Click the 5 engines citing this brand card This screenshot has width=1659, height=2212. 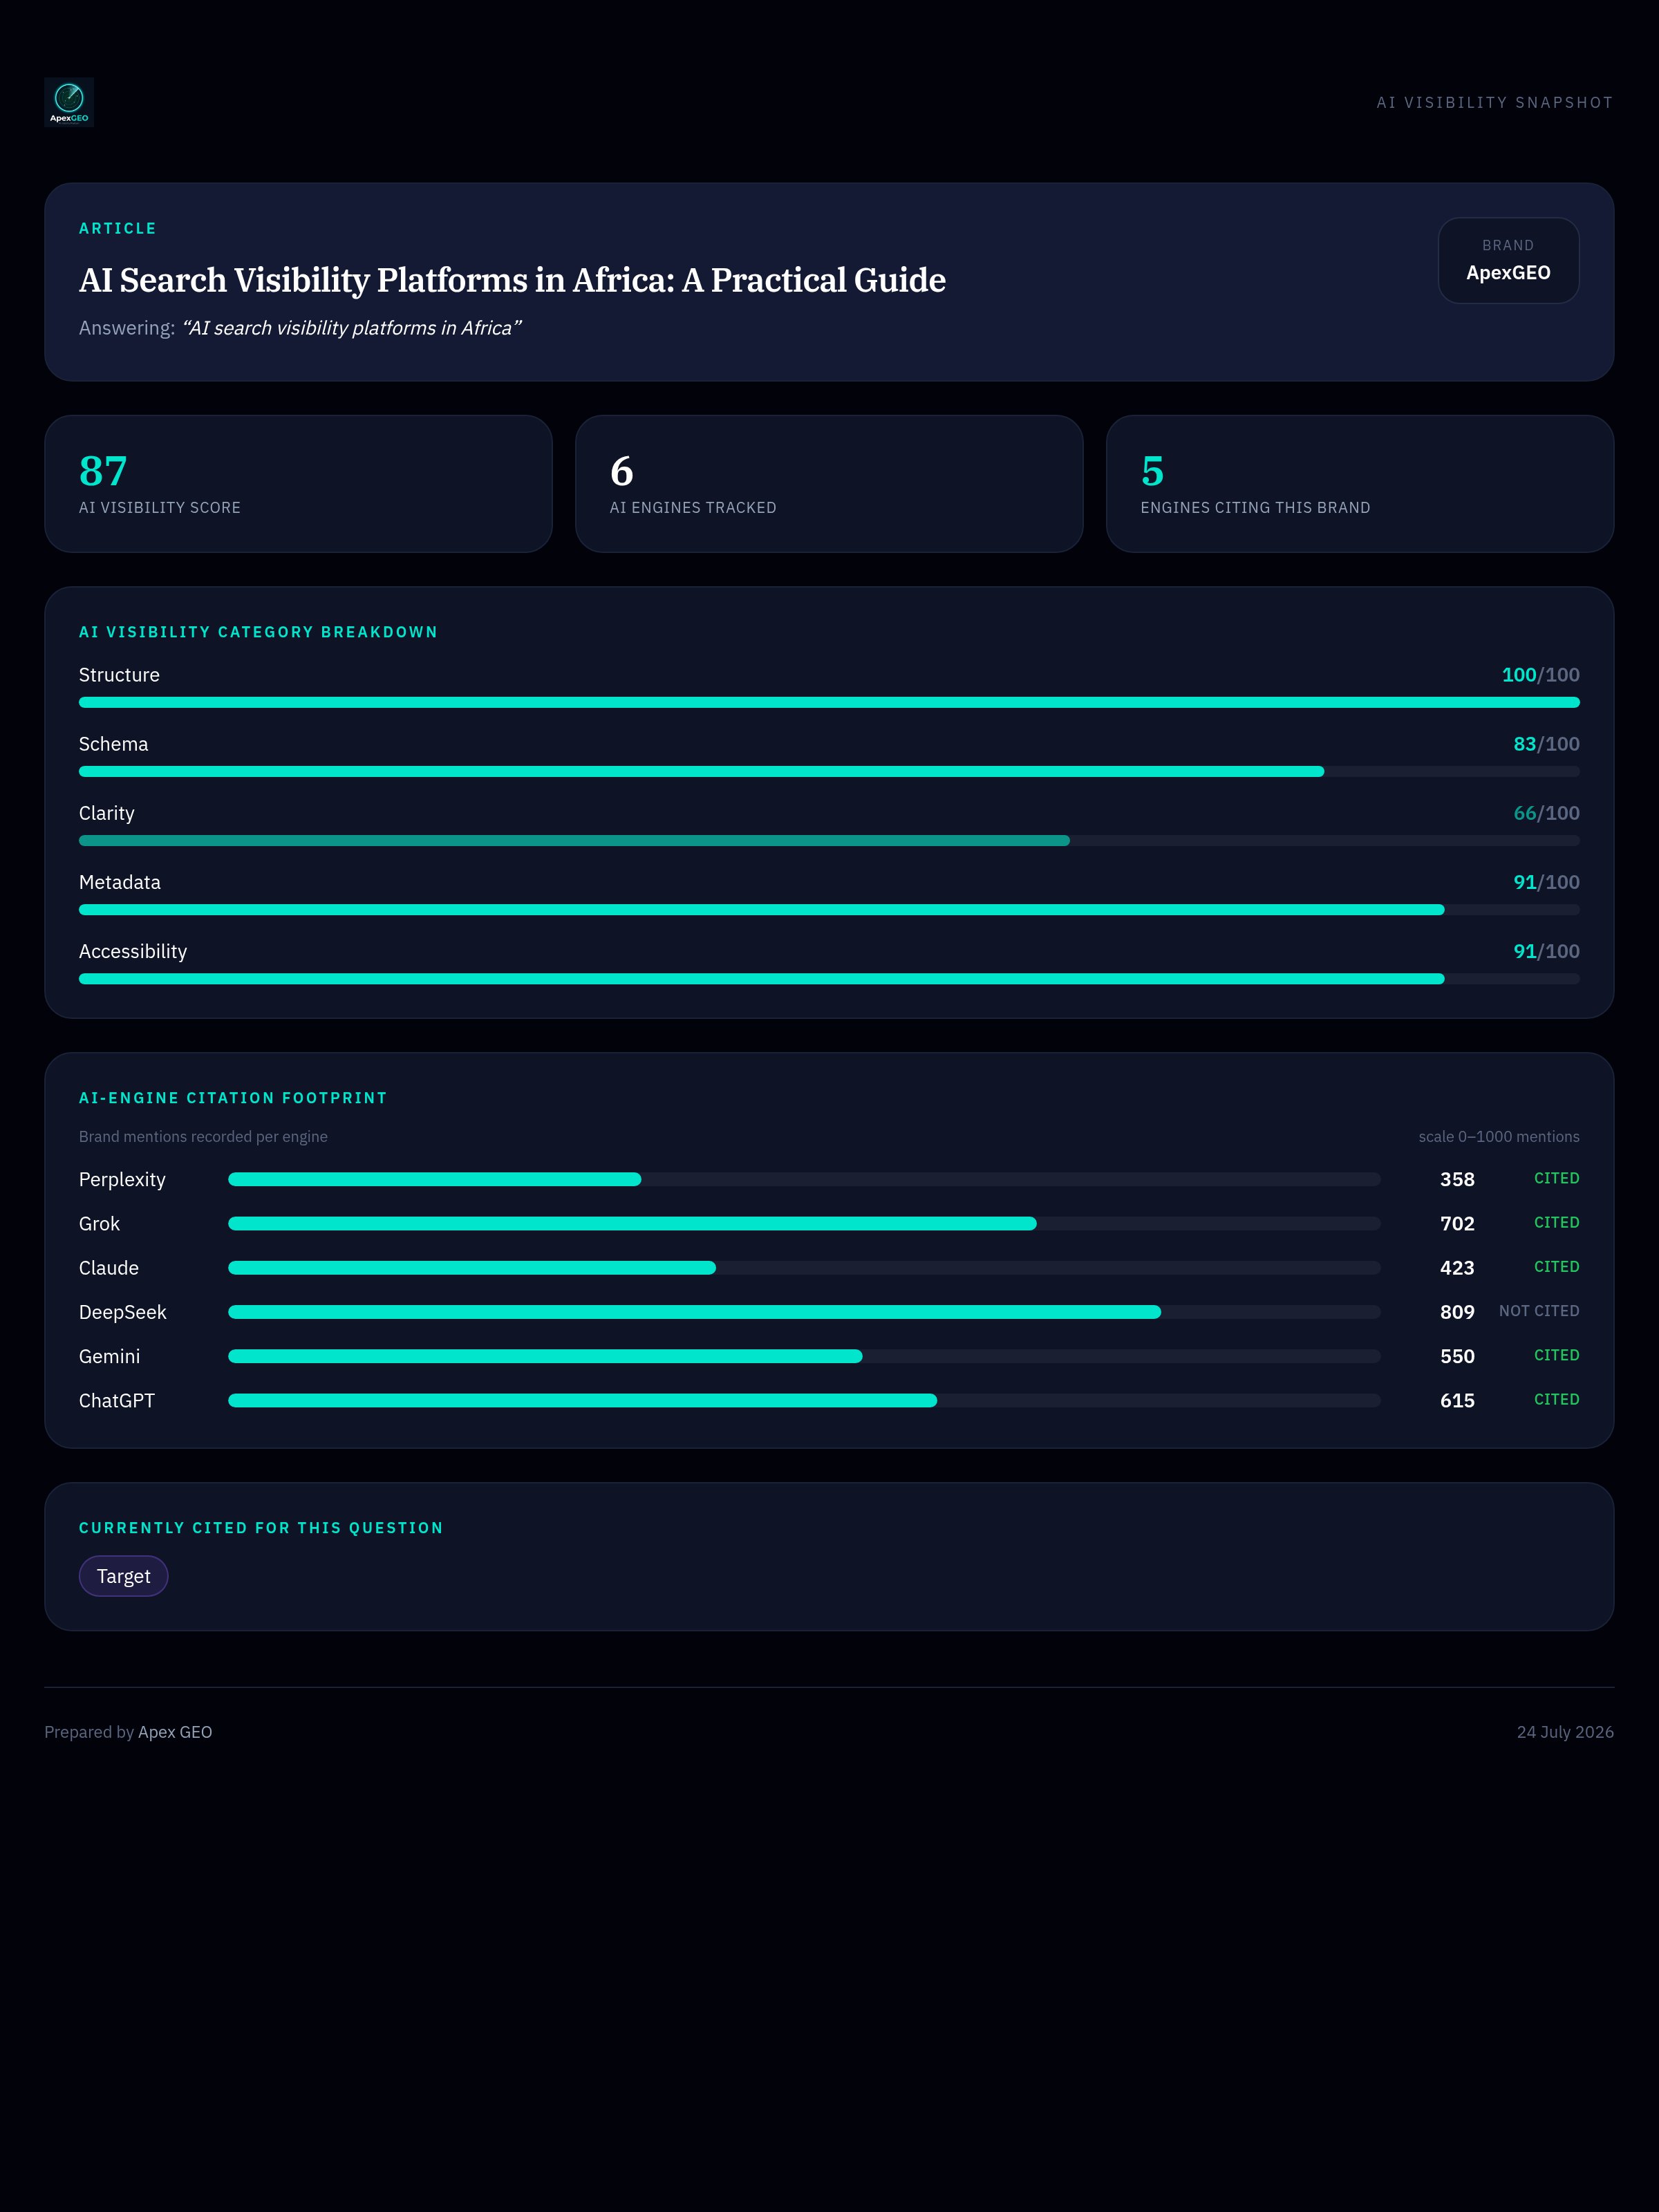coord(1360,484)
